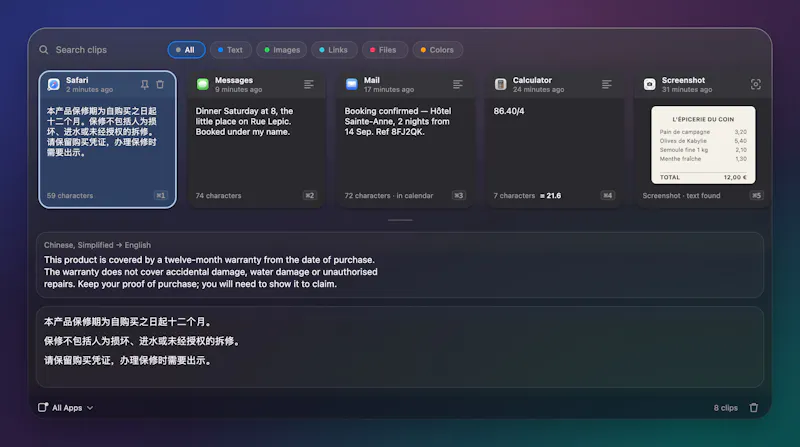Click the = 21.6 calculation result
Viewport: 800px width, 447px height.
pos(551,195)
